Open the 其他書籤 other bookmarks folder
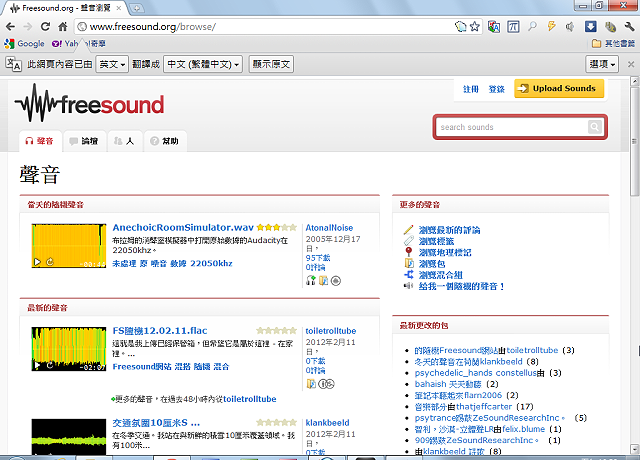The height and width of the screenshot is (460, 640). 613,43
